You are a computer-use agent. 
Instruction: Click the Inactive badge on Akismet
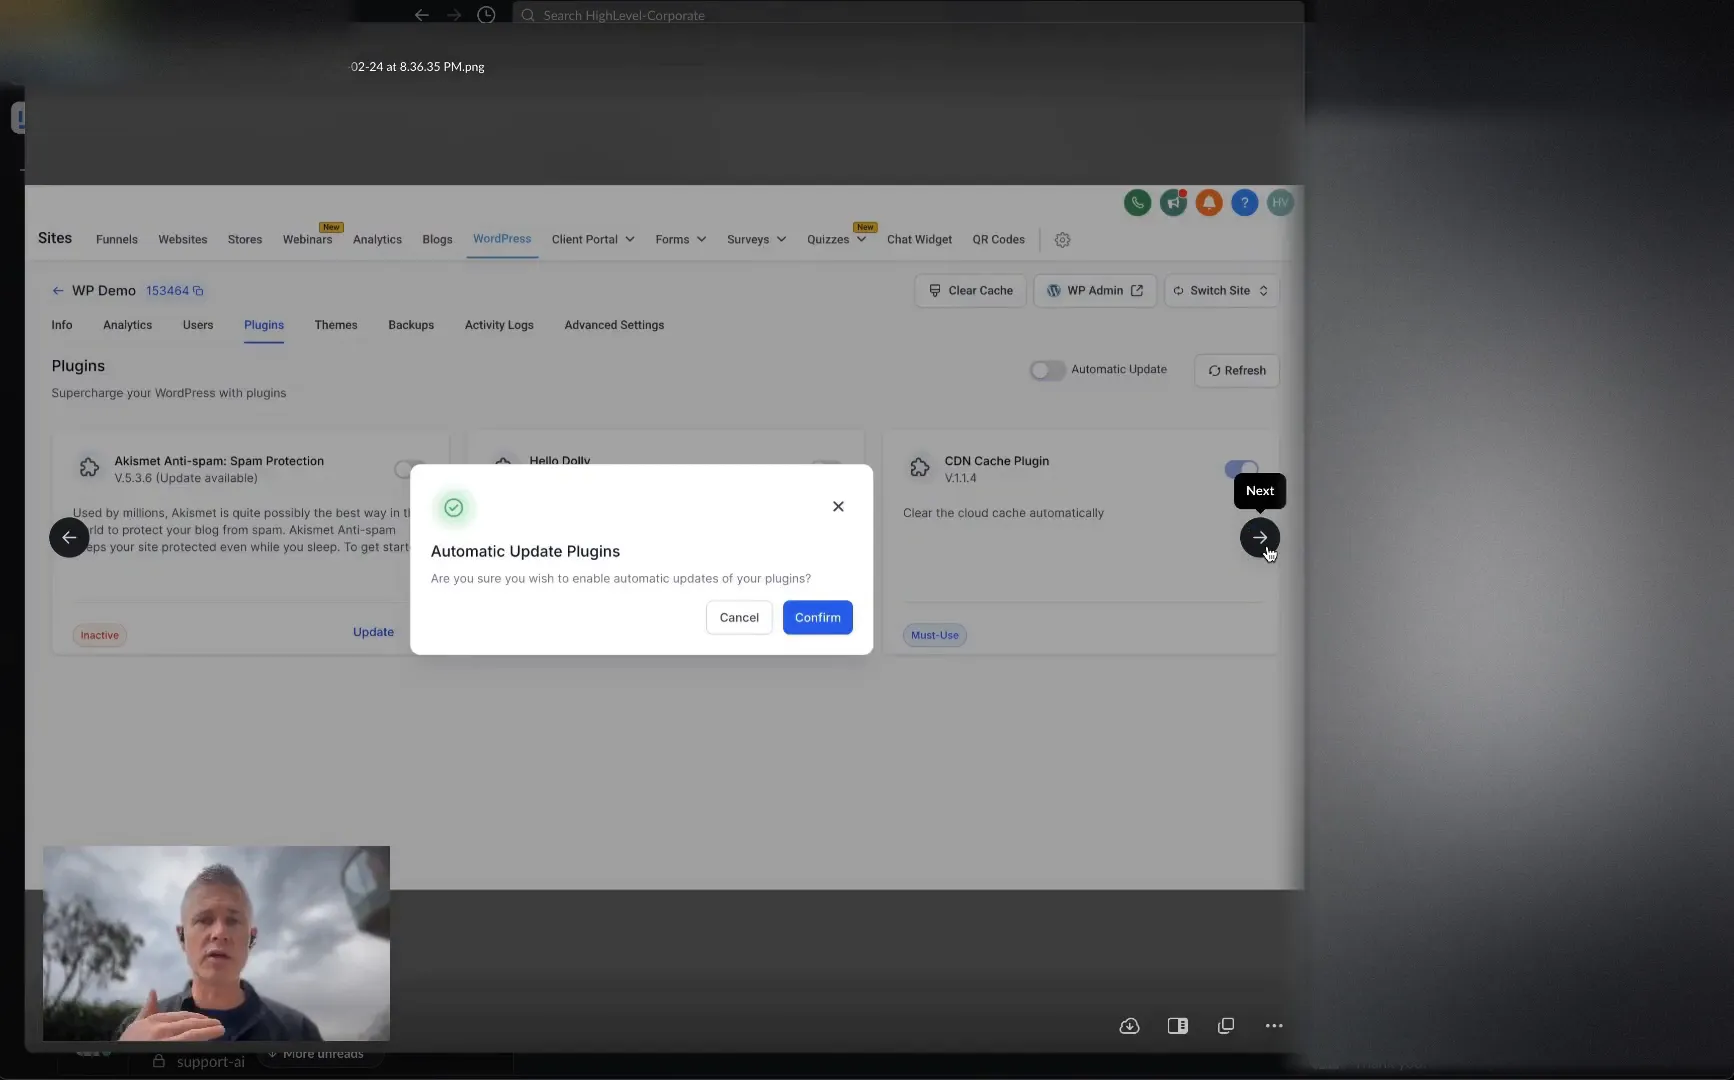click(99, 635)
